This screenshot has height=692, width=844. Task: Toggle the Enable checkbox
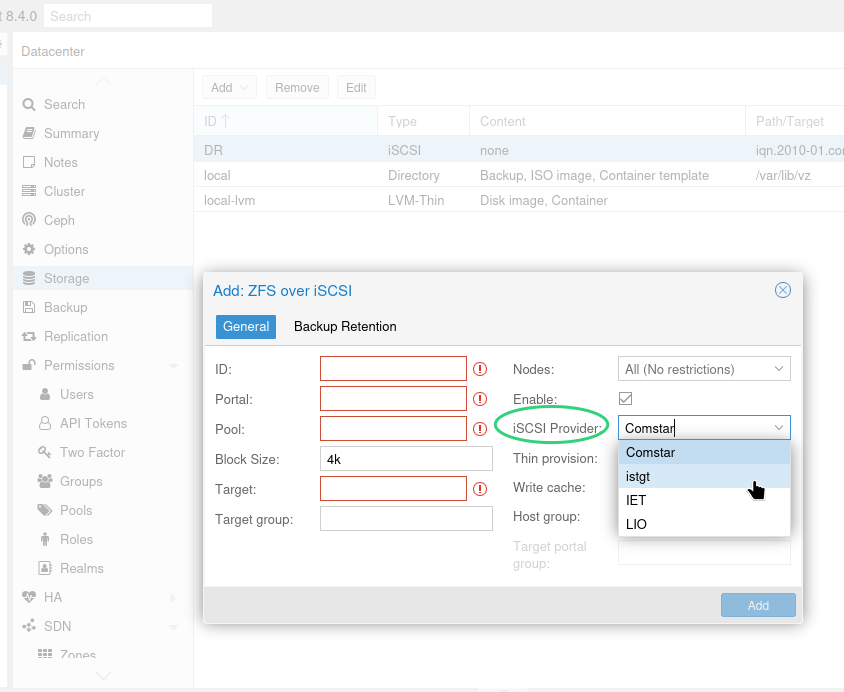tap(625, 399)
